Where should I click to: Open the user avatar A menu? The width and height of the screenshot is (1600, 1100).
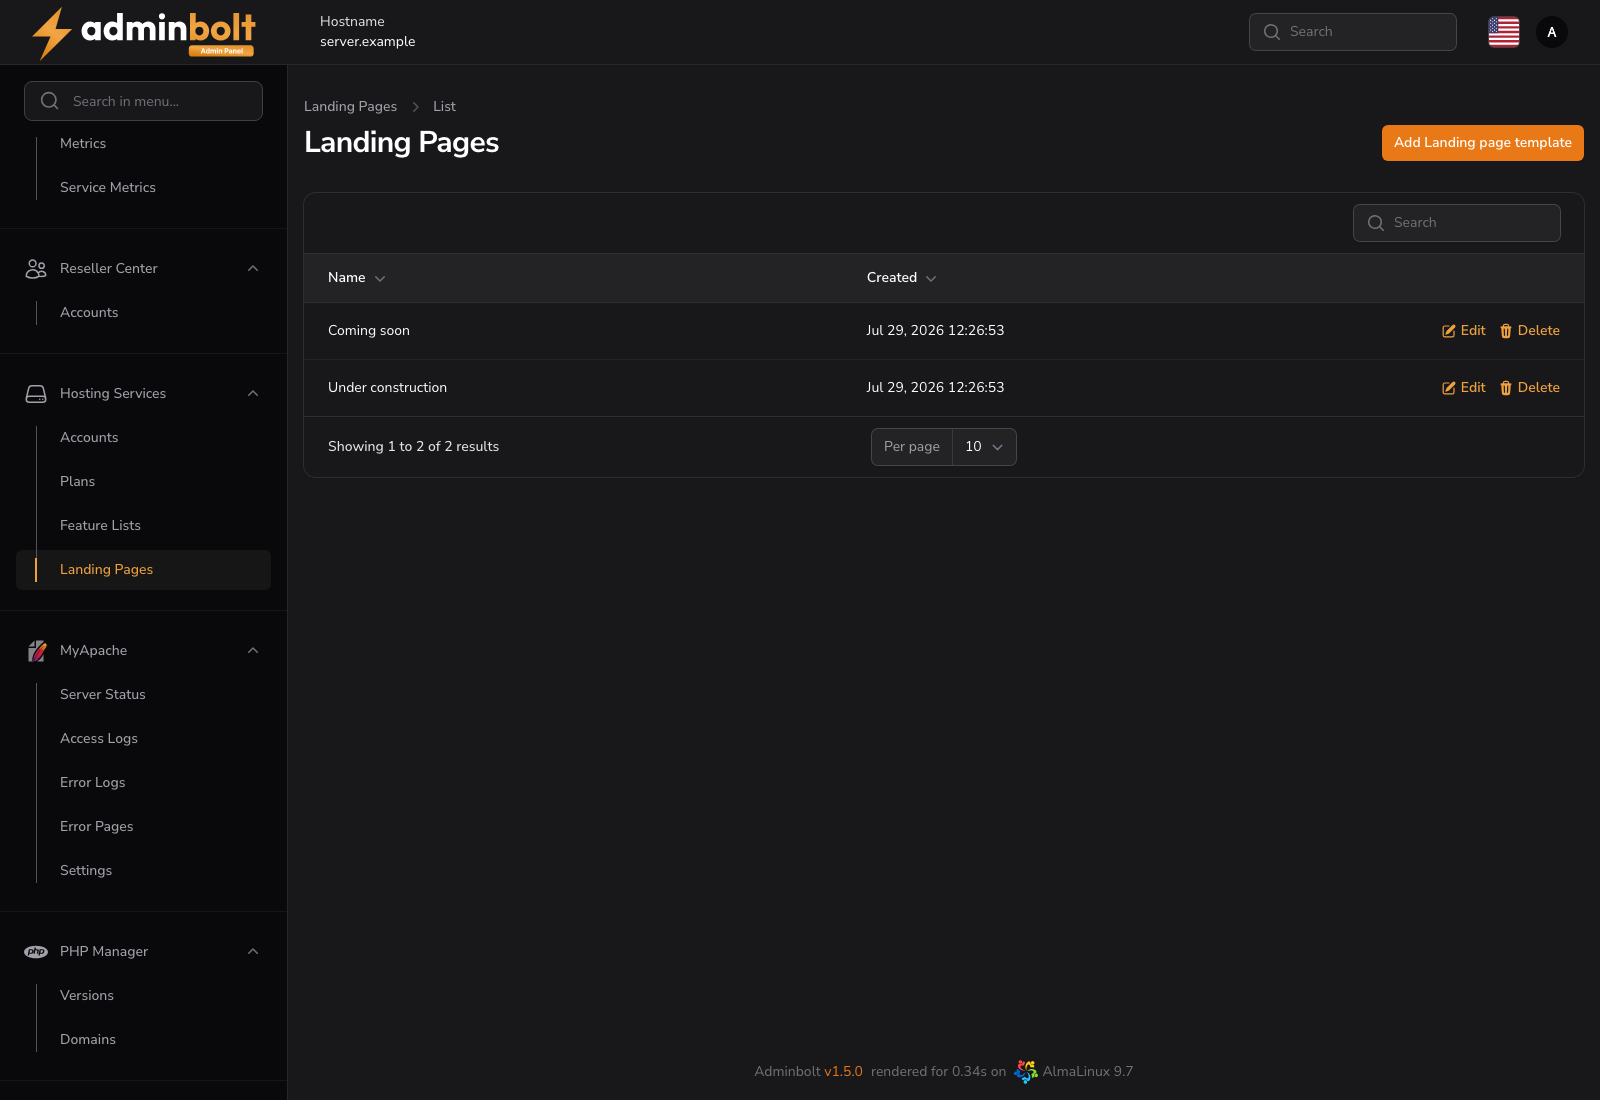[1551, 32]
